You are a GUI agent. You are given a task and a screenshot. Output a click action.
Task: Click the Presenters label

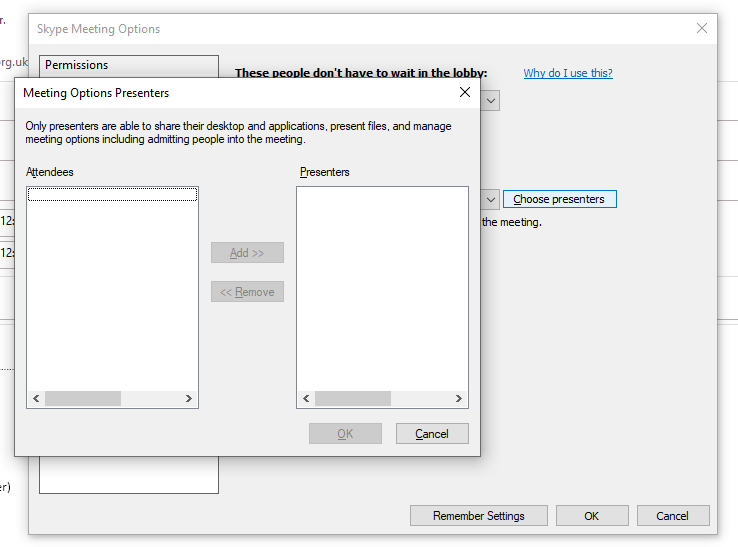click(x=324, y=172)
